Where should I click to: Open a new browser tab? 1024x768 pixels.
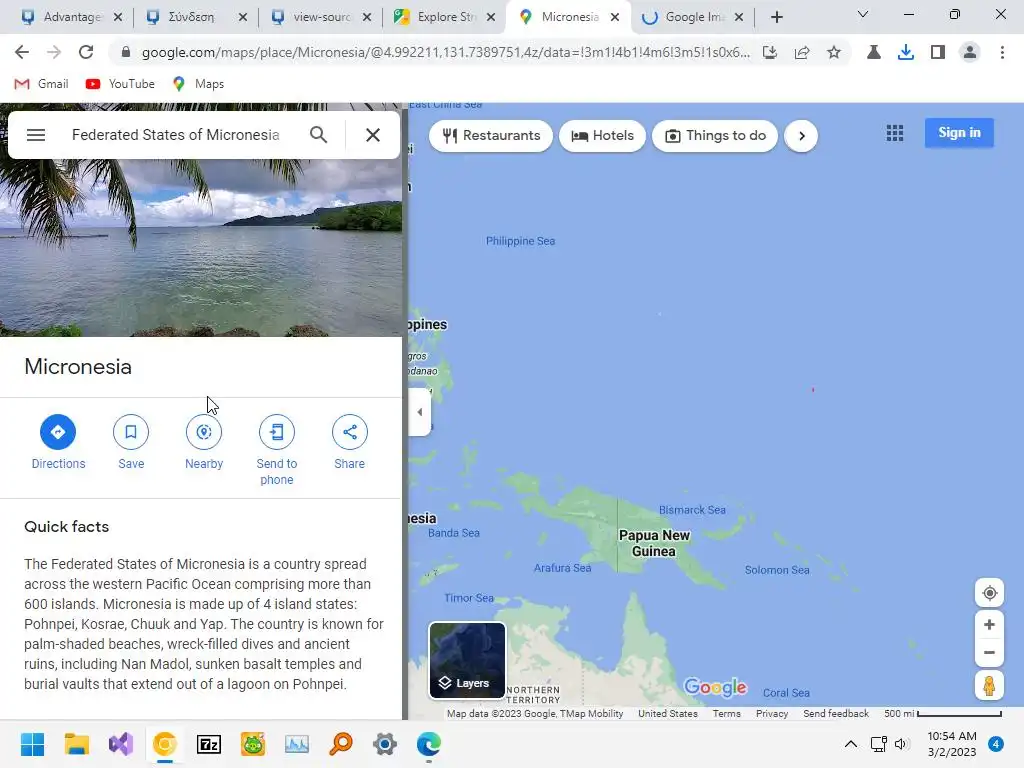point(776,18)
